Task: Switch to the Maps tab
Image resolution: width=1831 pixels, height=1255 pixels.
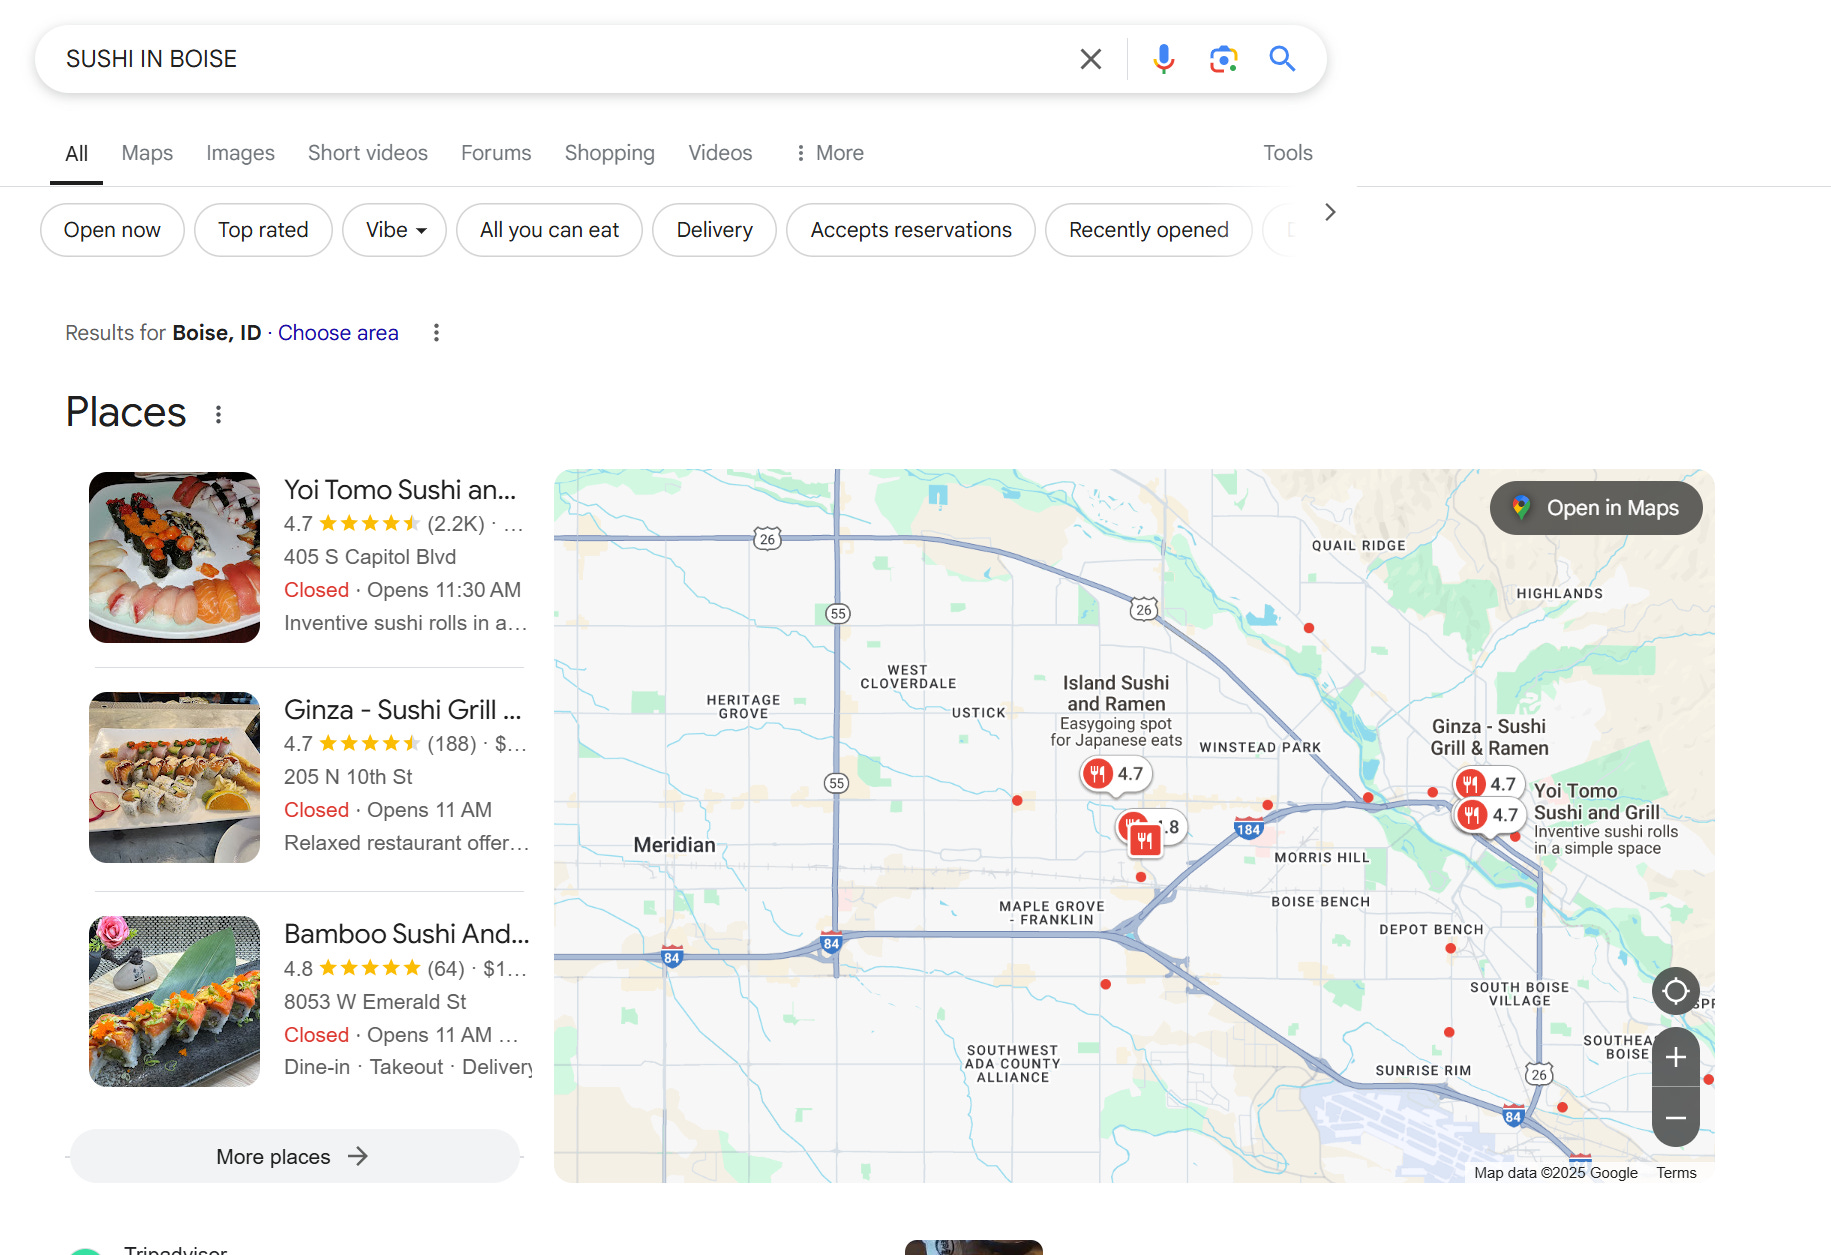Action: [x=147, y=153]
